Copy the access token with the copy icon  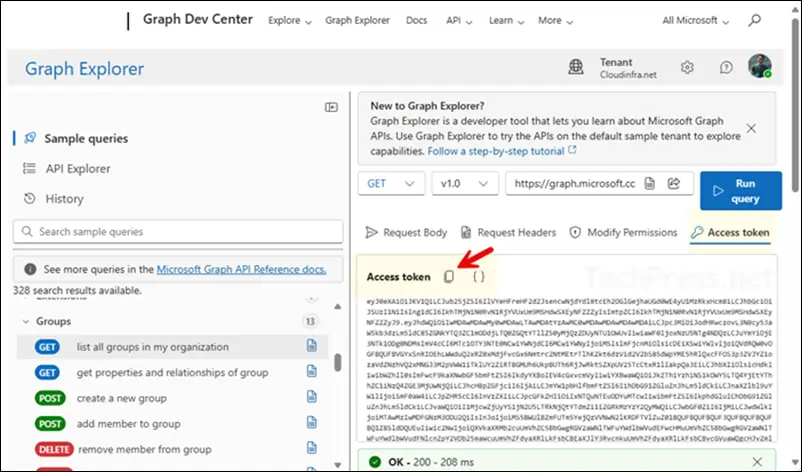point(449,276)
